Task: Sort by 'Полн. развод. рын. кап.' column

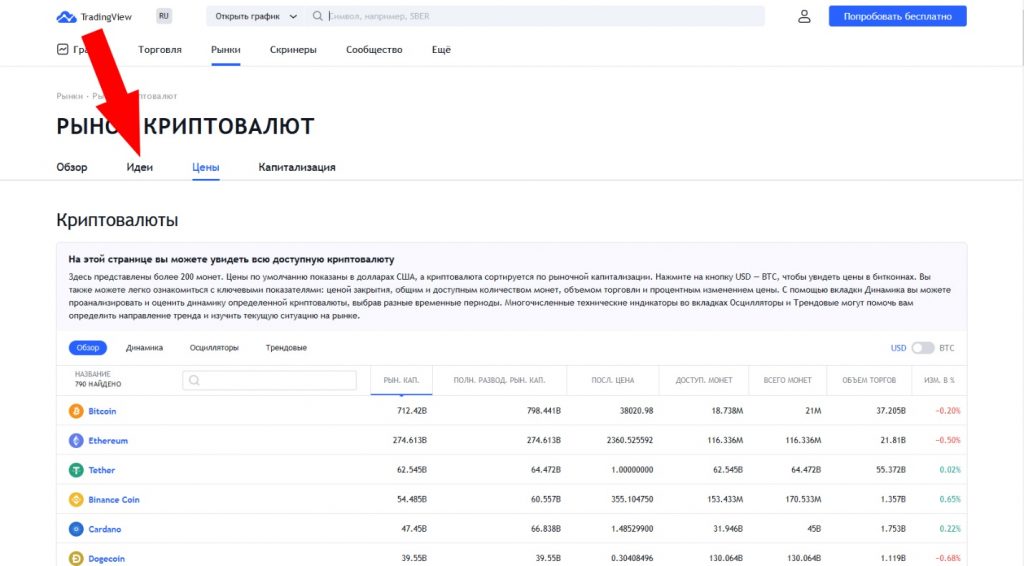Action: [x=500, y=380]
